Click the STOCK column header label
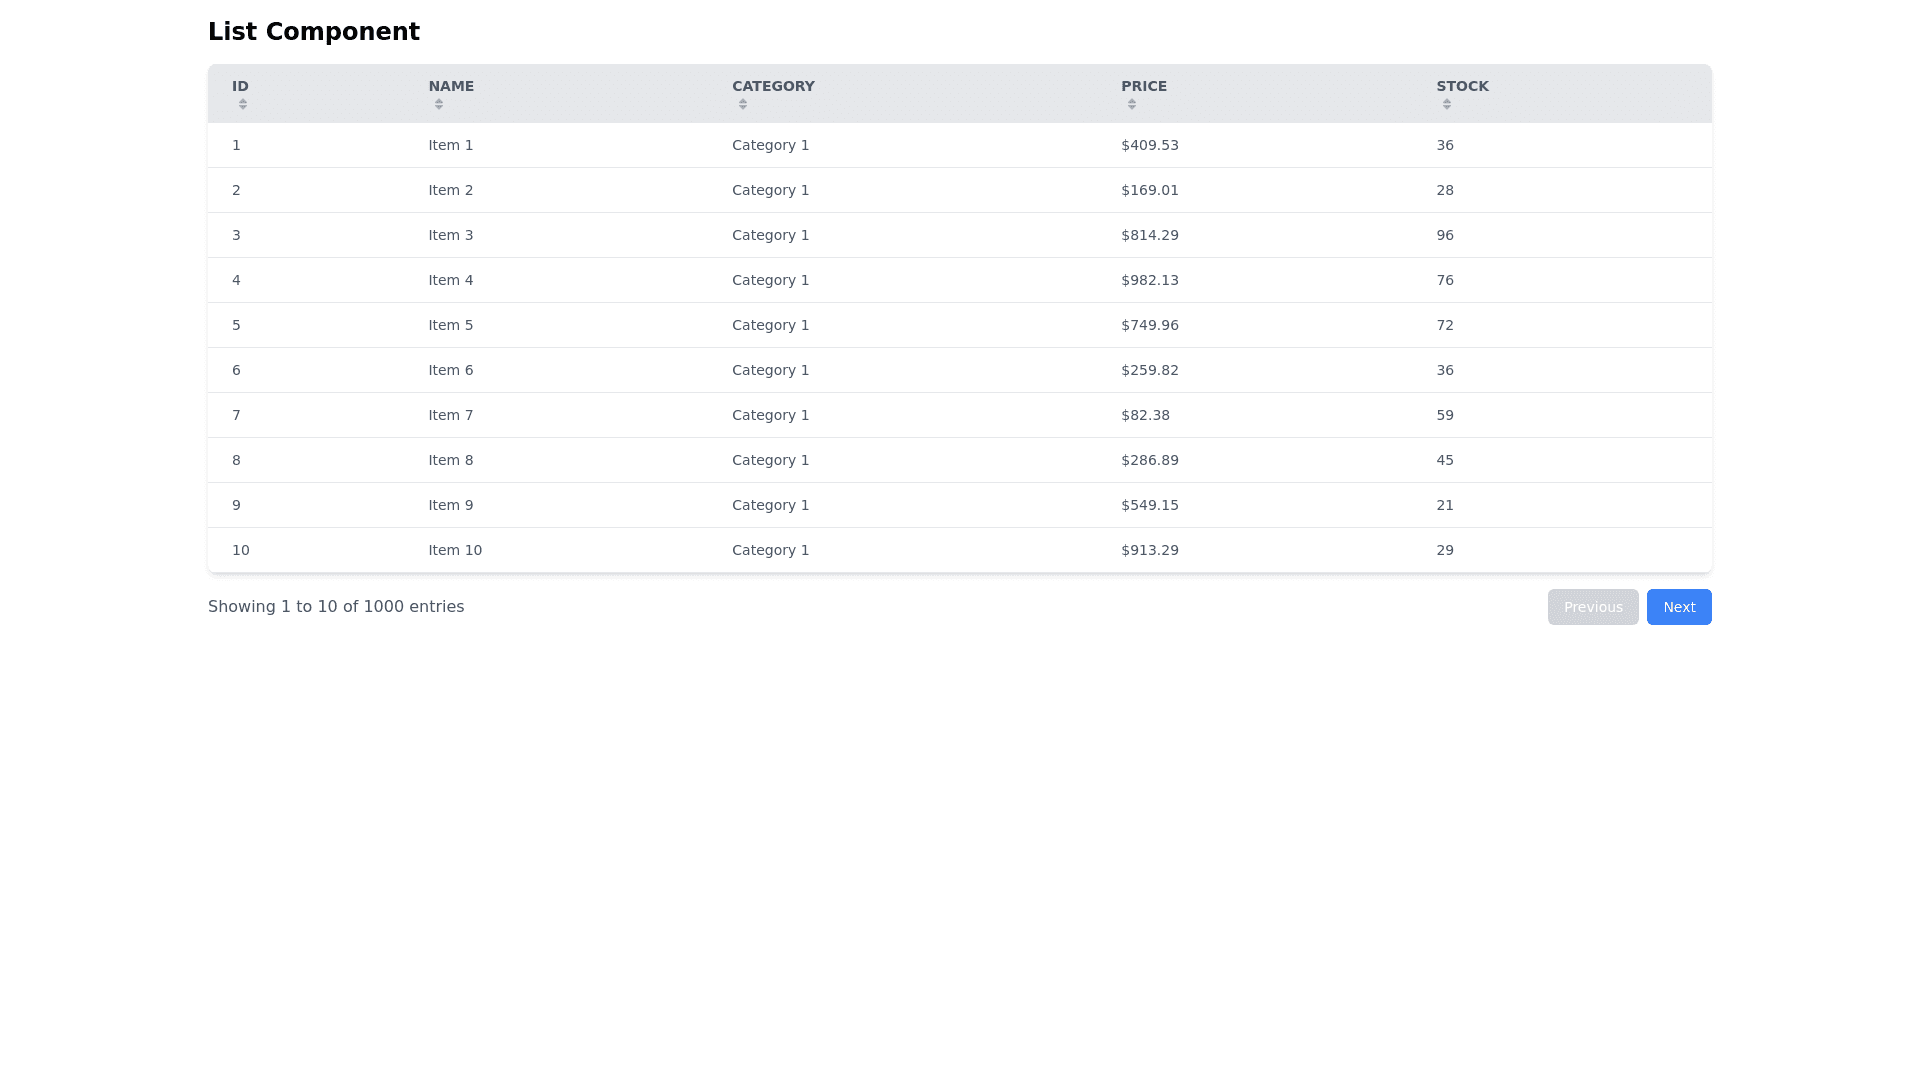The image size is (1920, 1080). tap(1462, 86)
